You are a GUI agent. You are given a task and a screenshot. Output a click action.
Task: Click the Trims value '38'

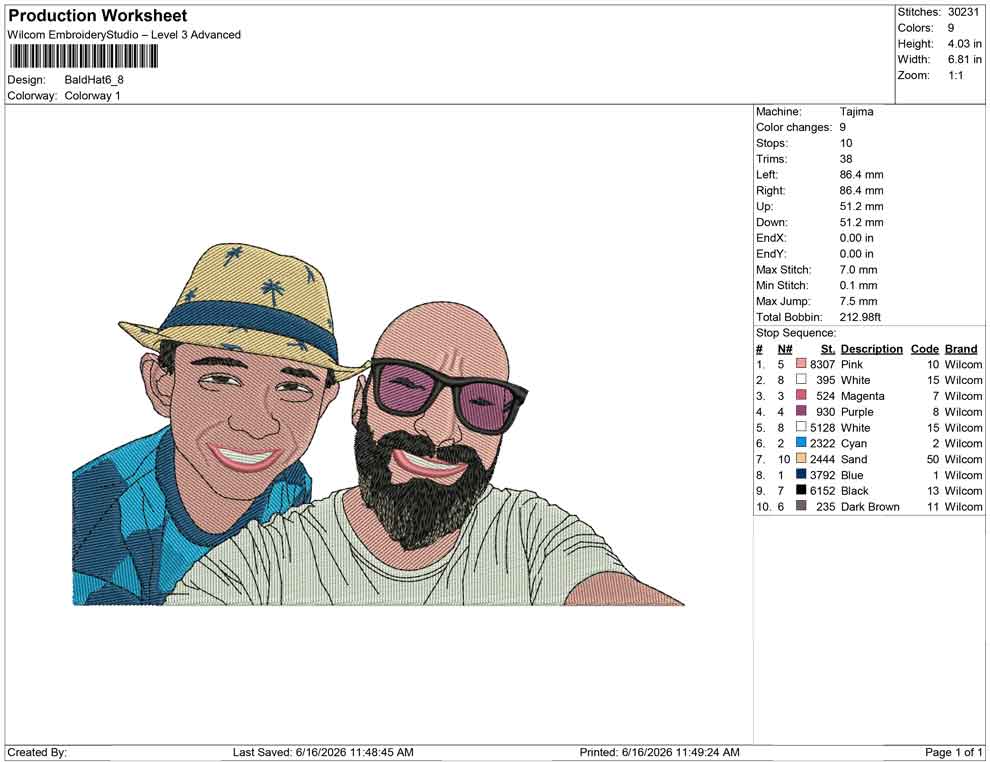click(845, 159)
